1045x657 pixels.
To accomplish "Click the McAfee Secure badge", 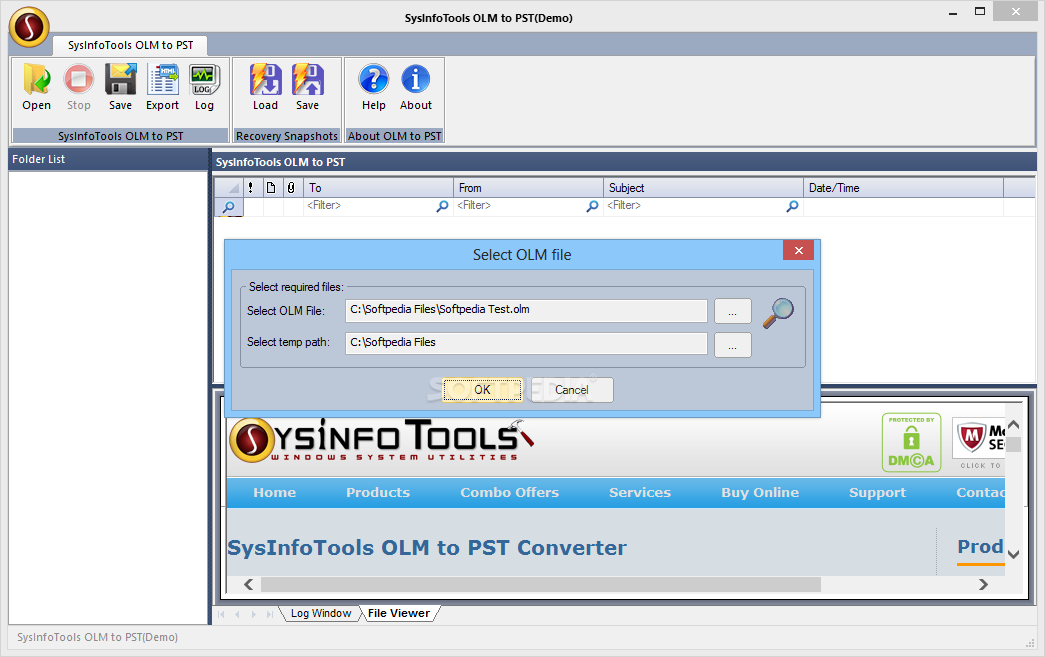I will 978,442.
